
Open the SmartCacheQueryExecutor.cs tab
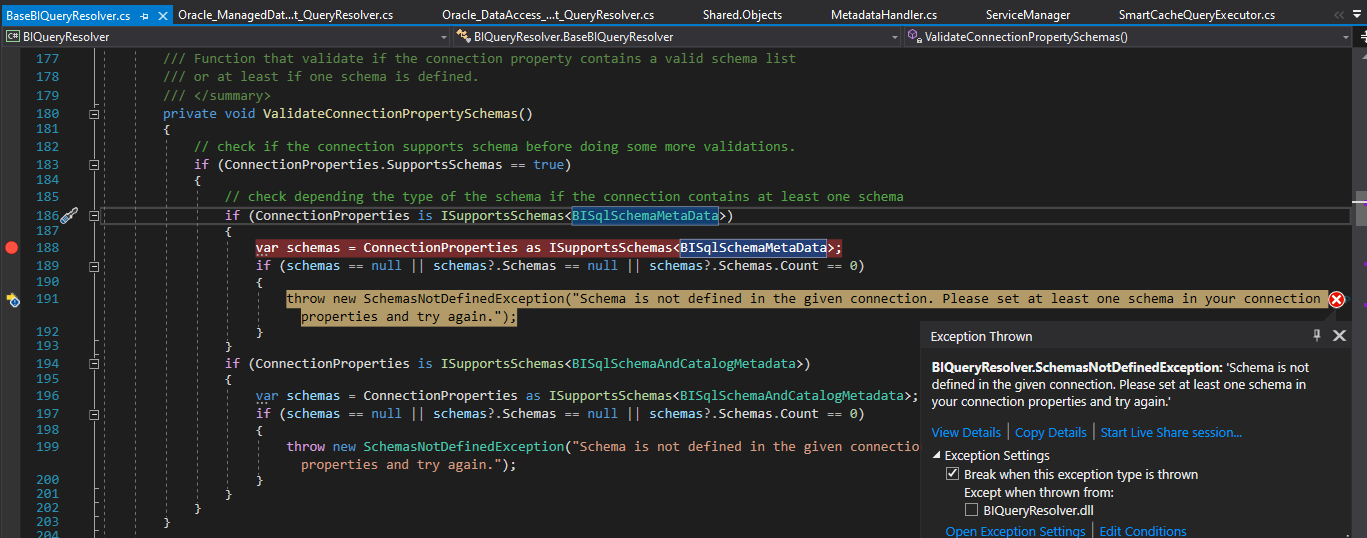1197,15
